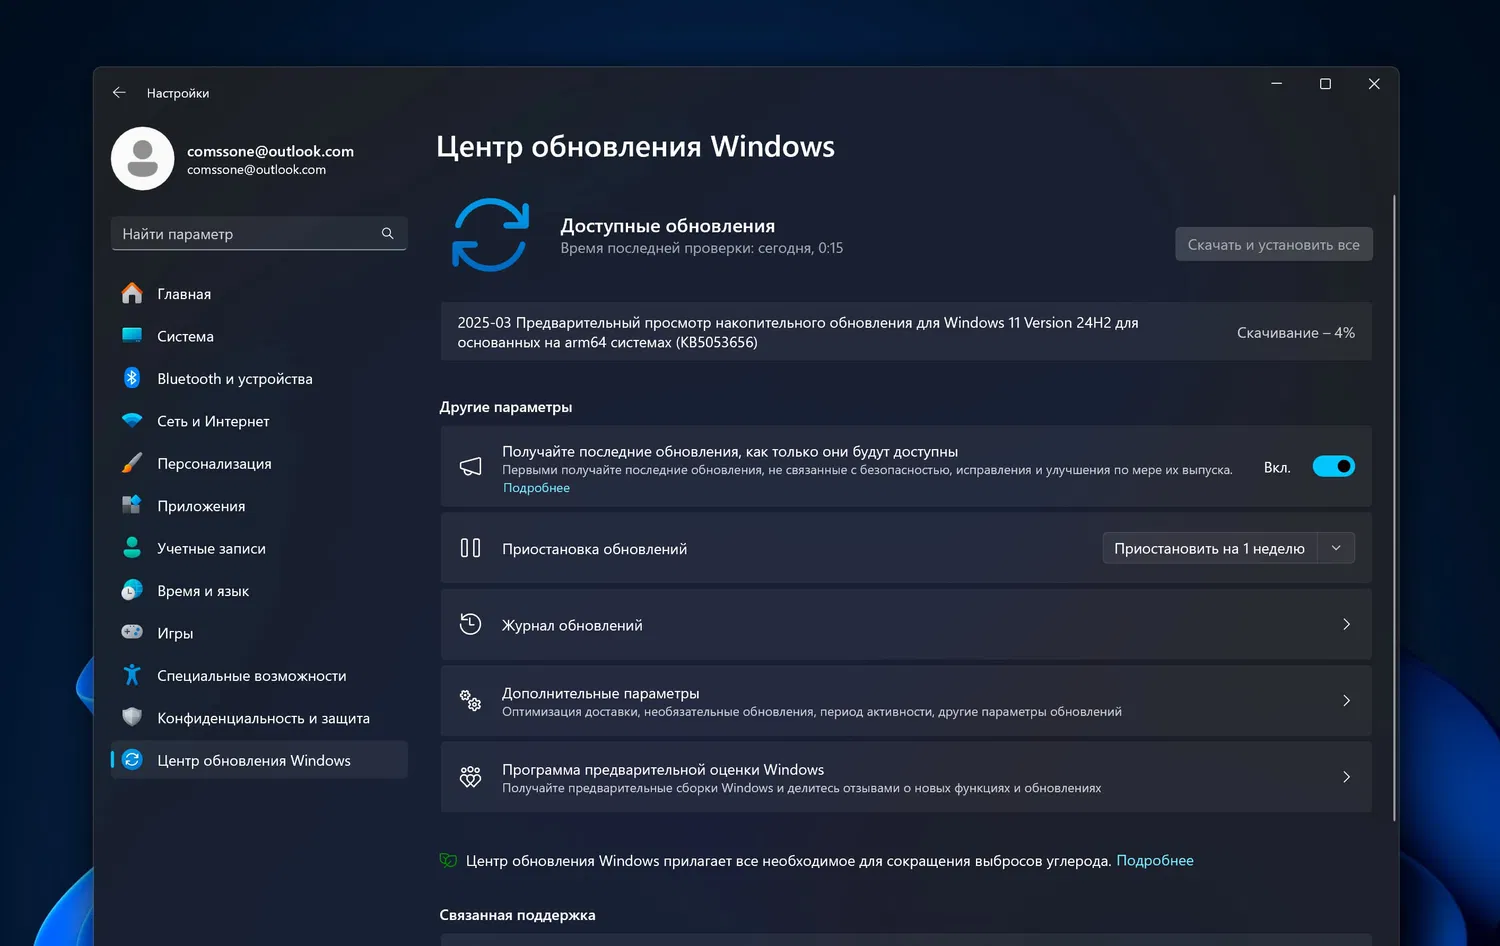Click the megaphone icon for latest updates

tap(470, 467)
